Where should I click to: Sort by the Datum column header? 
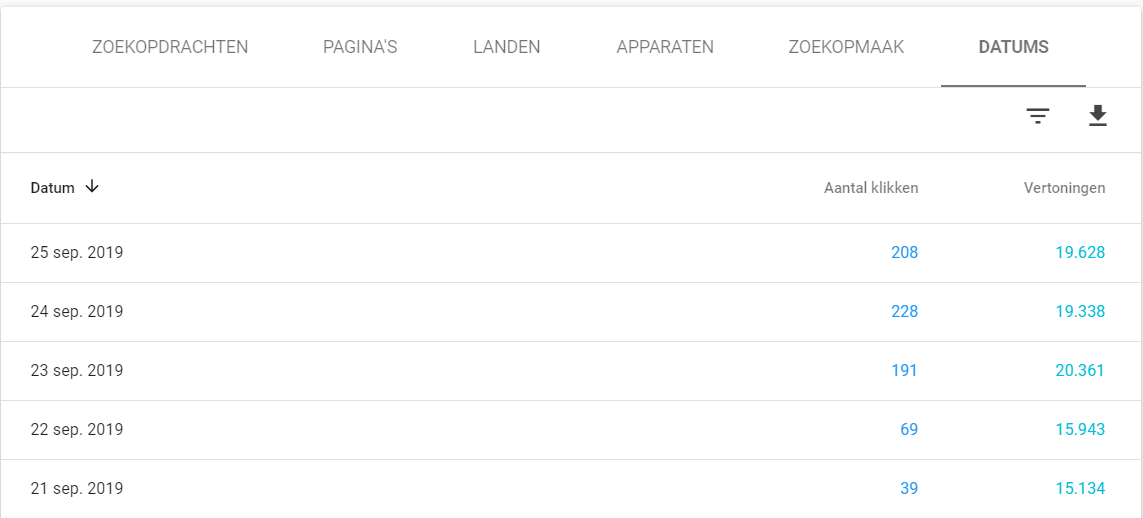(53, 188)
